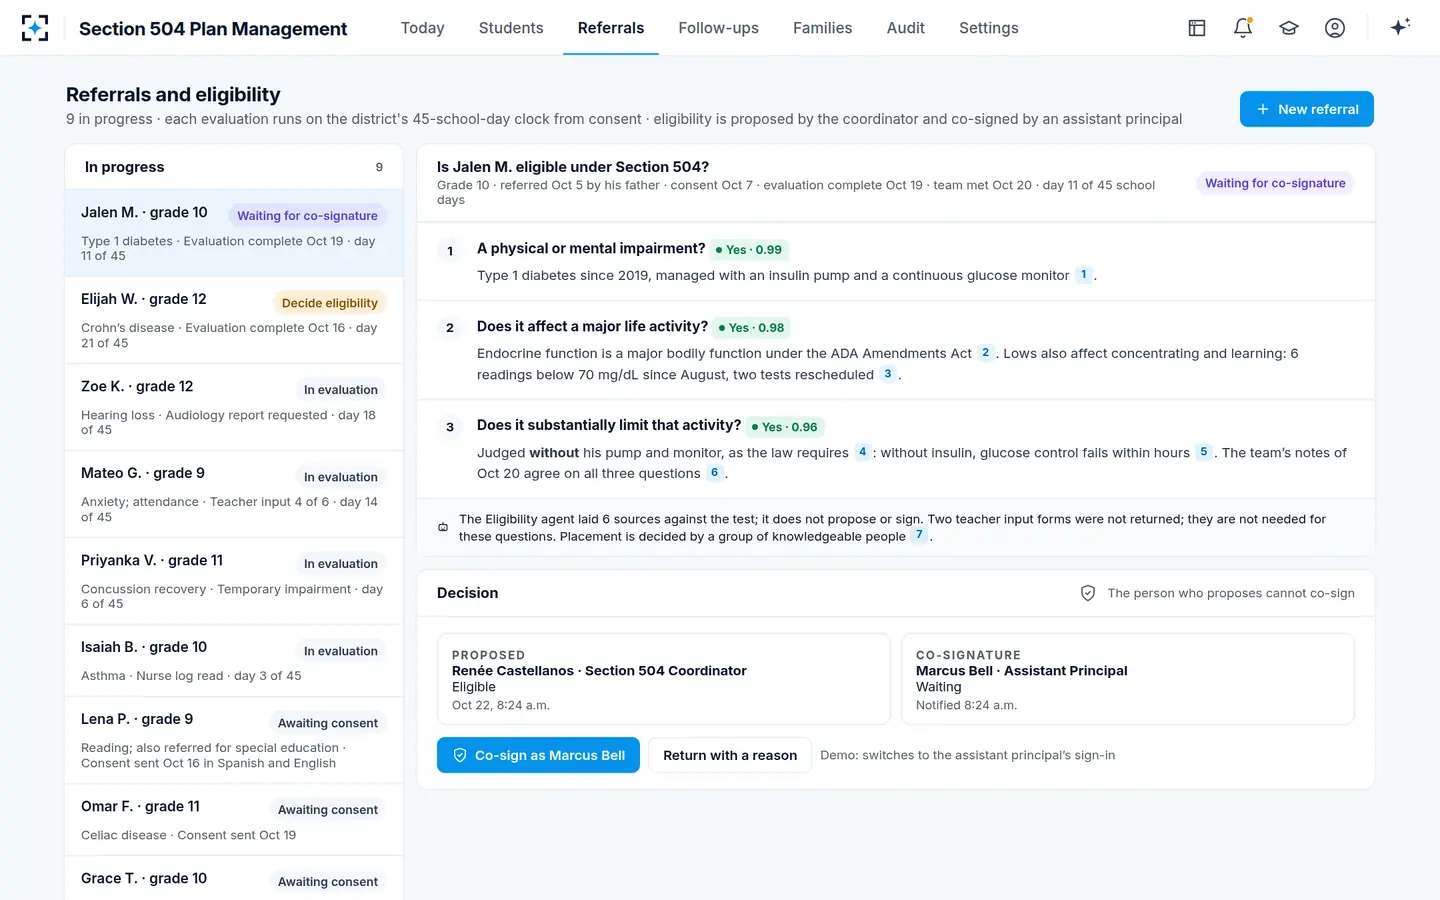This screenshot has width=1440, height=900.
Task: Open the Follow-ups tab
Action: tap(718, 28)
